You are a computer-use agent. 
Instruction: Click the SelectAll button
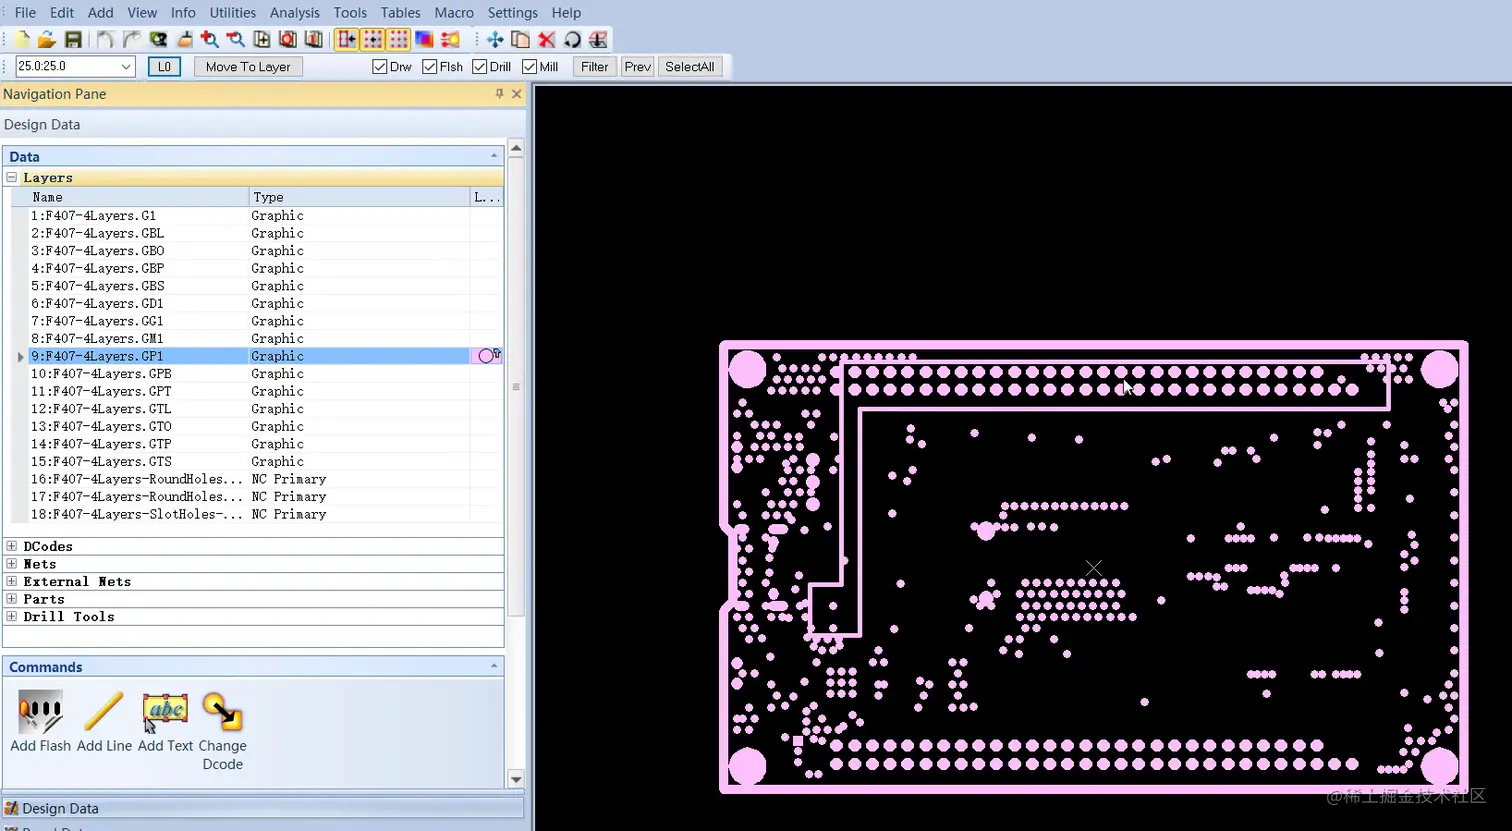point(690,67)
